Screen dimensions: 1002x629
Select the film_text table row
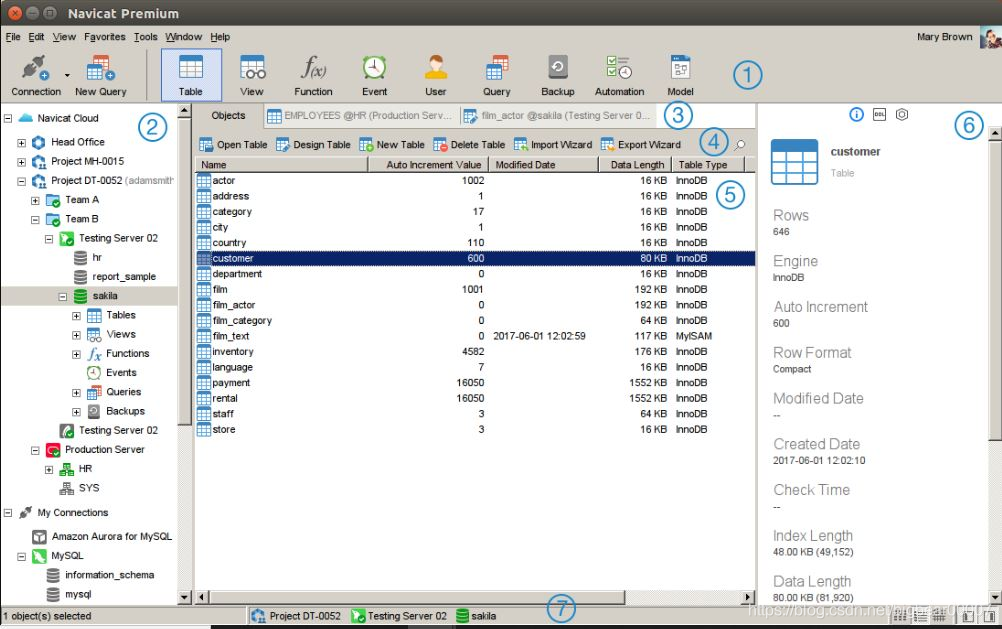[475, 336]
